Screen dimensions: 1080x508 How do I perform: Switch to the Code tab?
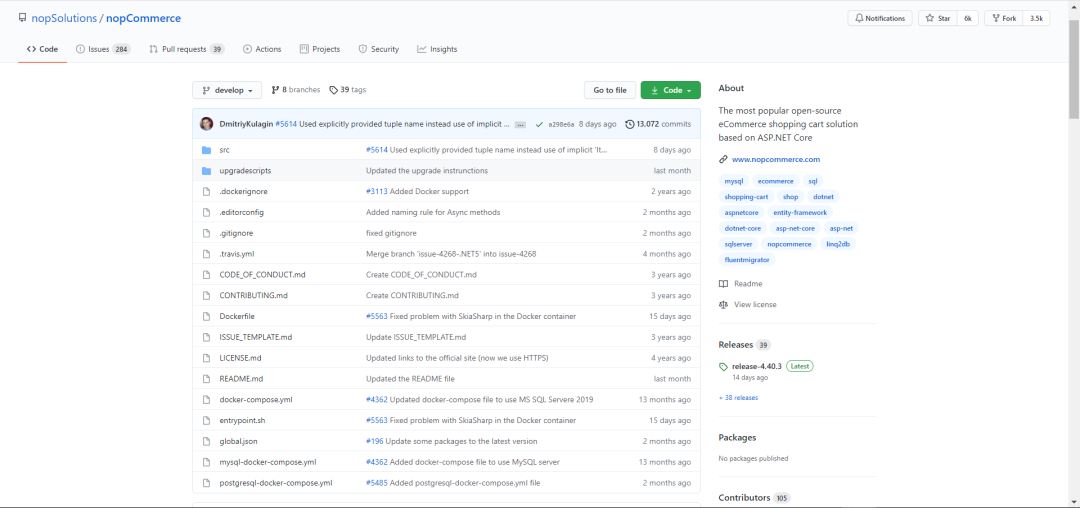coord(42,49)
